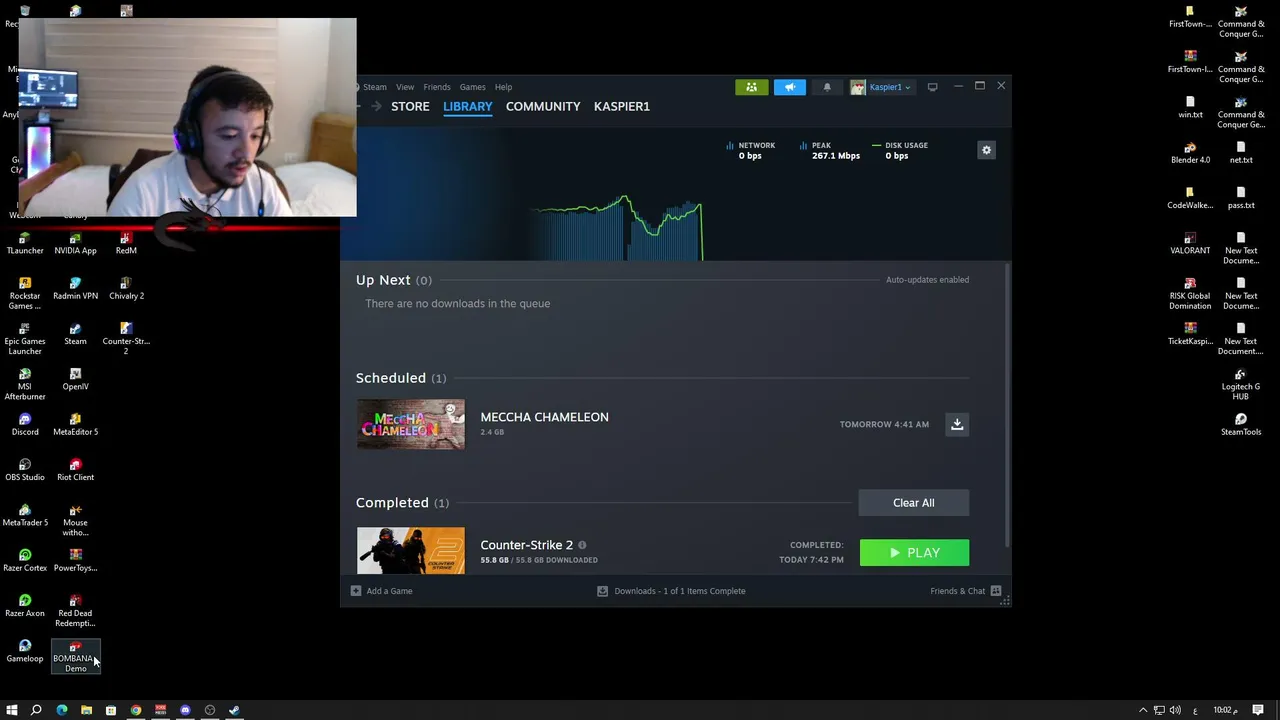Click info icon beside Counter-Strike 2
The width and height of the screenshot is (1280, 720).
click(582, 545)
